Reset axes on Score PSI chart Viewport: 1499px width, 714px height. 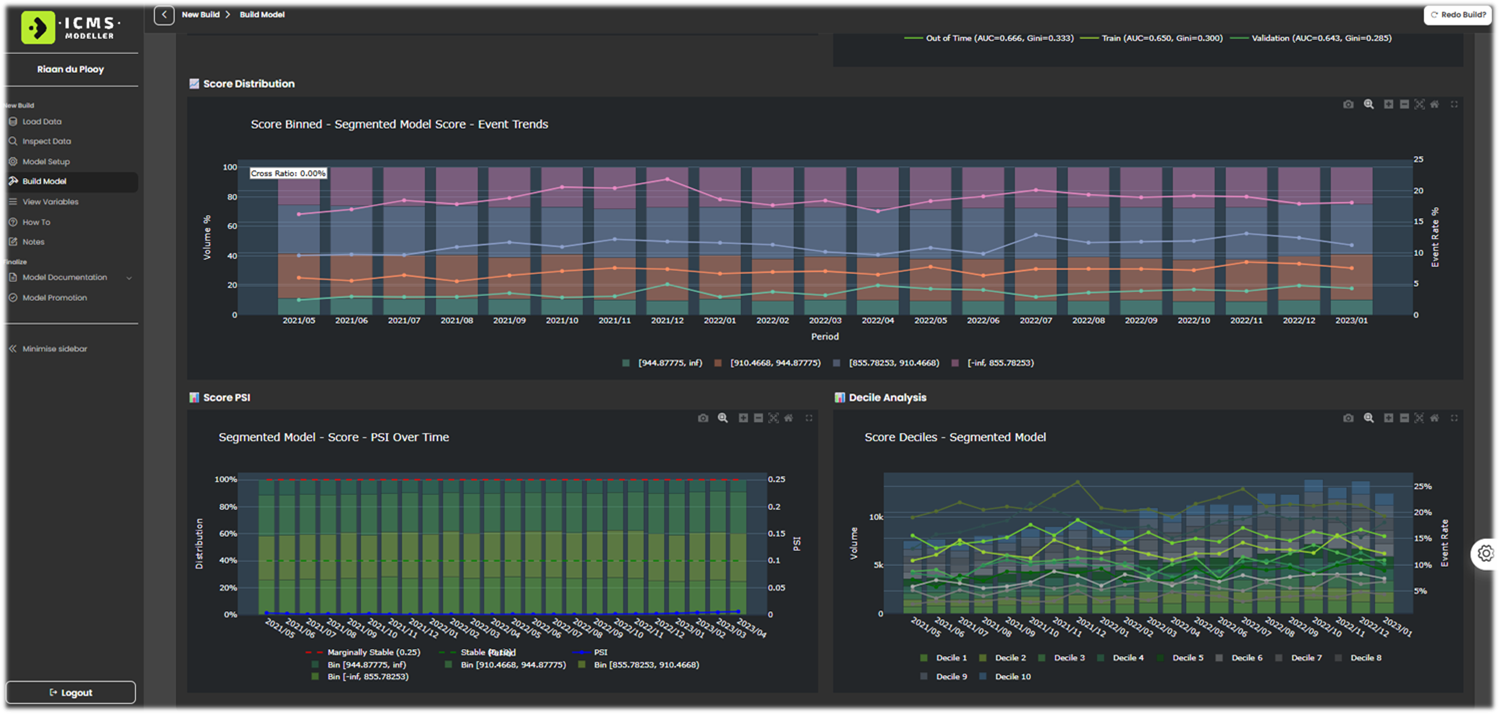tap(789, 418)
